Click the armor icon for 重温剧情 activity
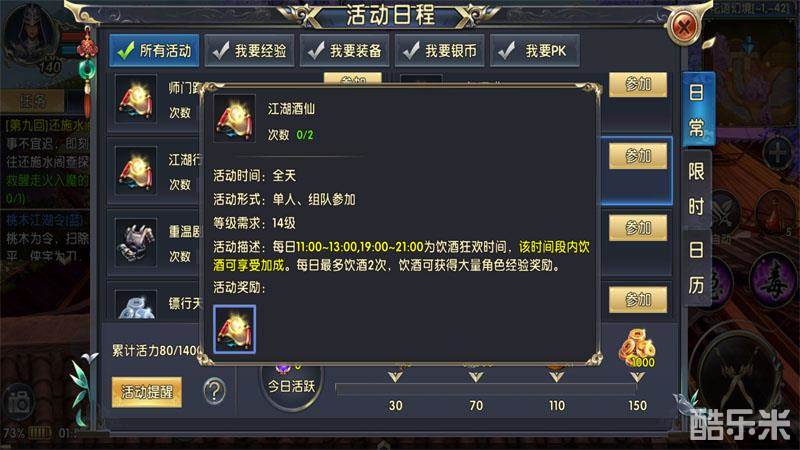 click(x=136, y=242)
